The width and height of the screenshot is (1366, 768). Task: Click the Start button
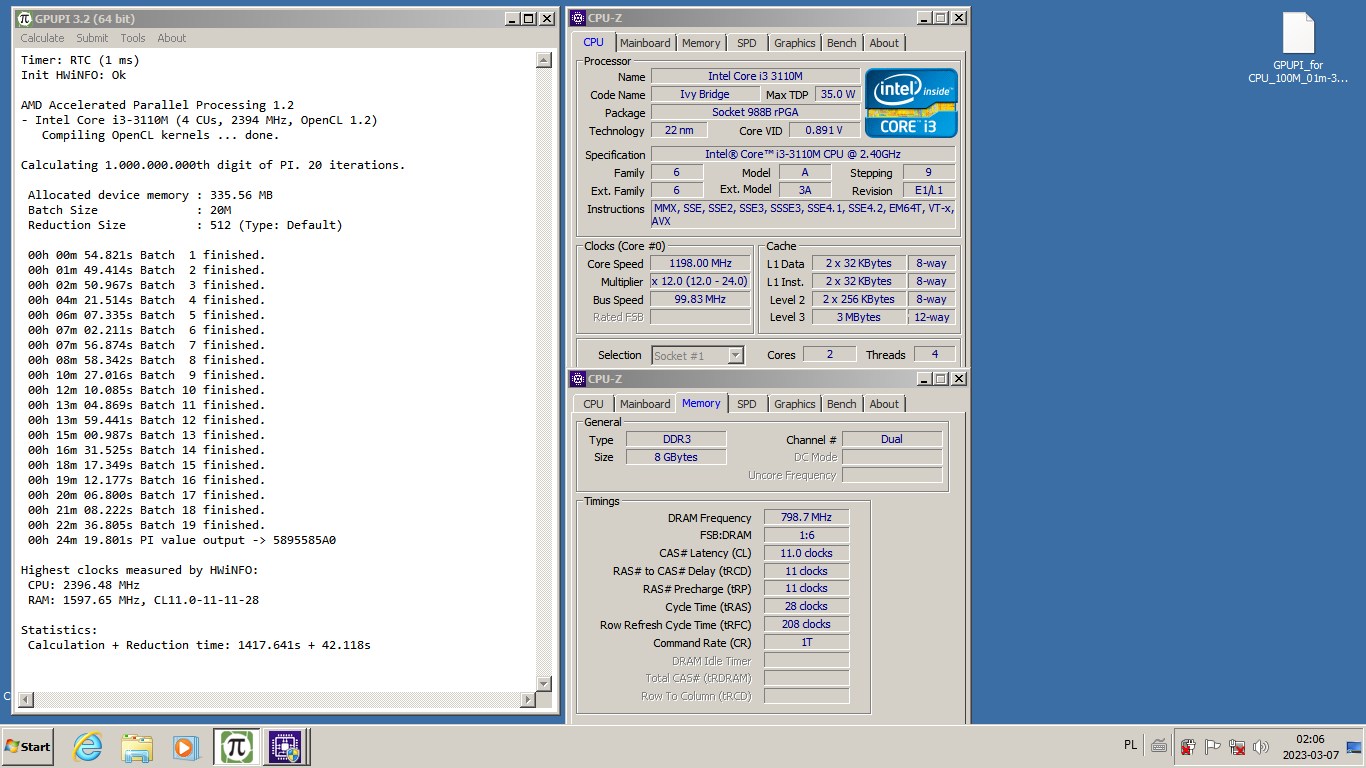point(28,746)
